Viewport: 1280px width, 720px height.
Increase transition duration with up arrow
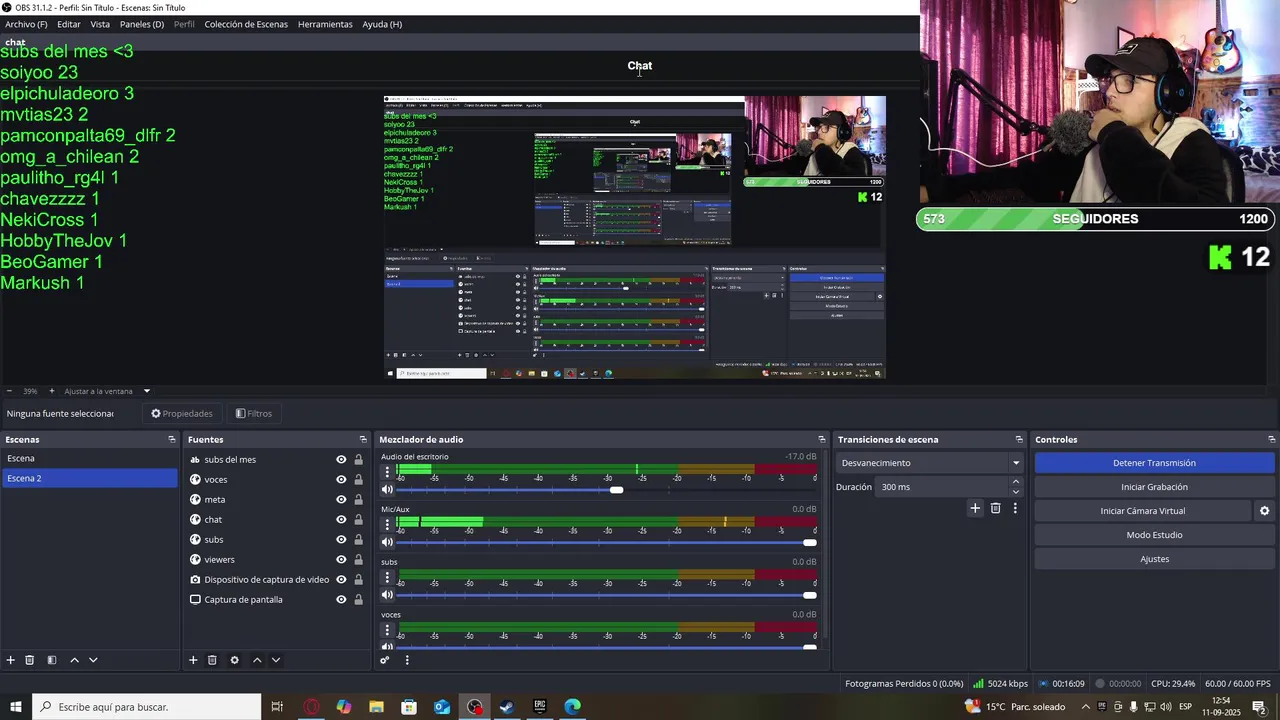1016,482
